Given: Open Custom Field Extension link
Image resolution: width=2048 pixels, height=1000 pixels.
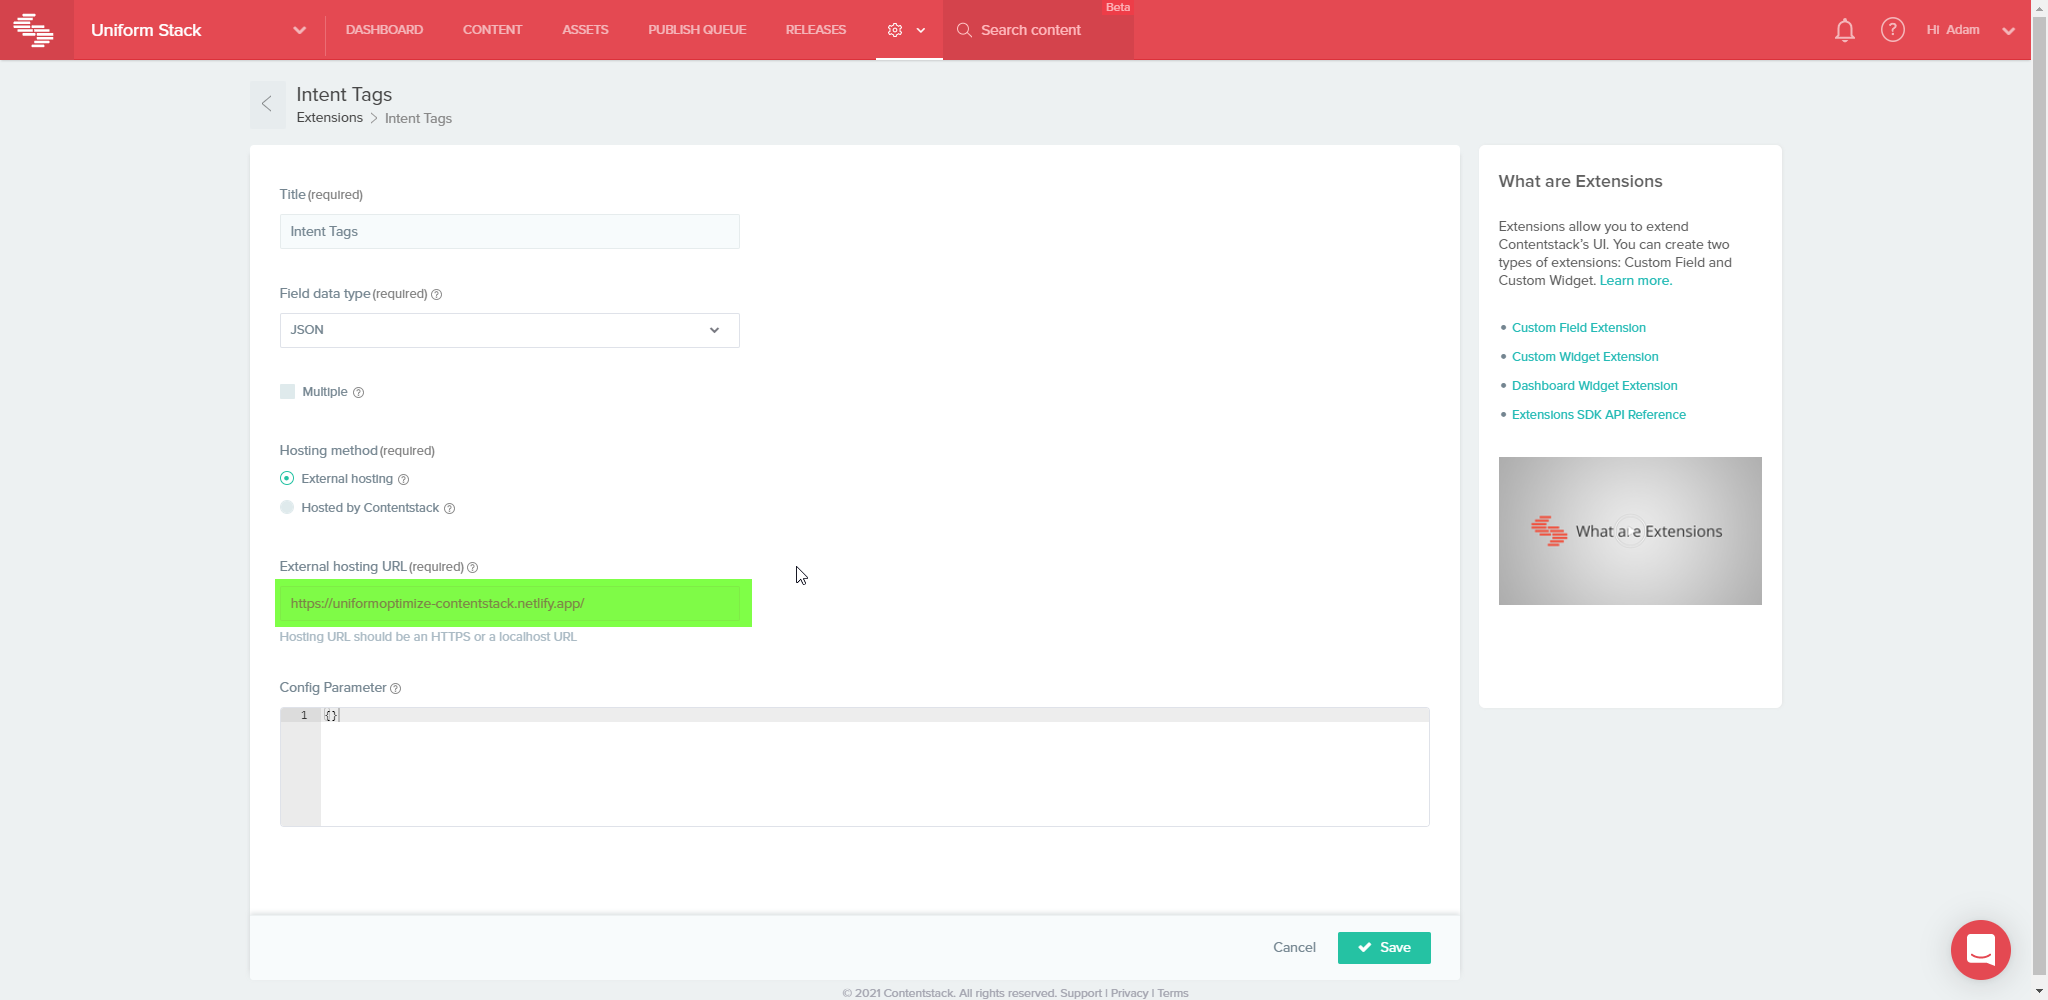Looking at the screenshot, I should (x=1578, y=328).
